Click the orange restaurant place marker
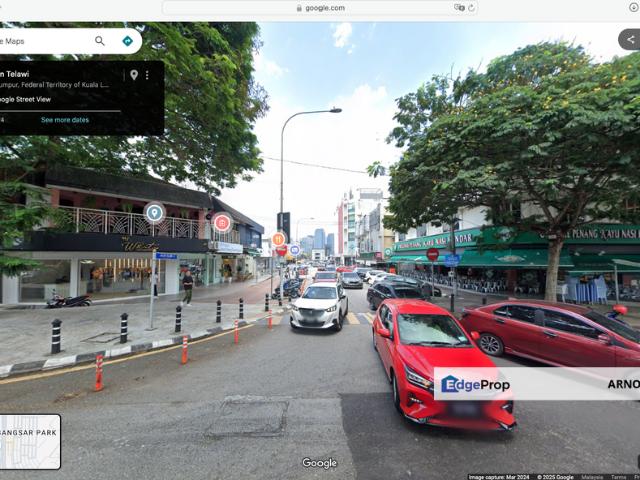 [x=278, y=239]
